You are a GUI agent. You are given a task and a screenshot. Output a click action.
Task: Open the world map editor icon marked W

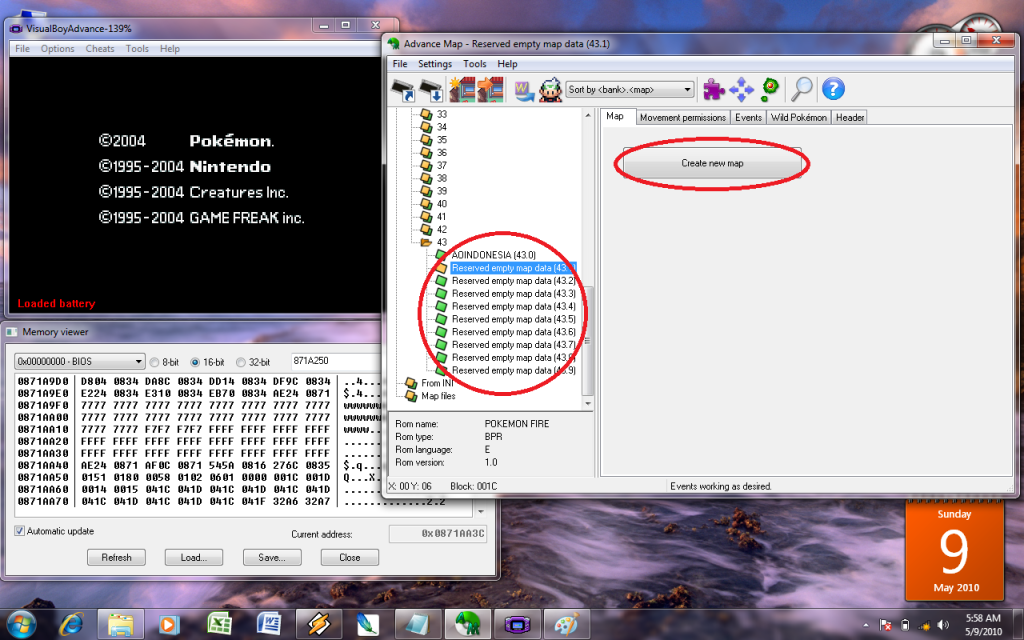pos(523,90)
